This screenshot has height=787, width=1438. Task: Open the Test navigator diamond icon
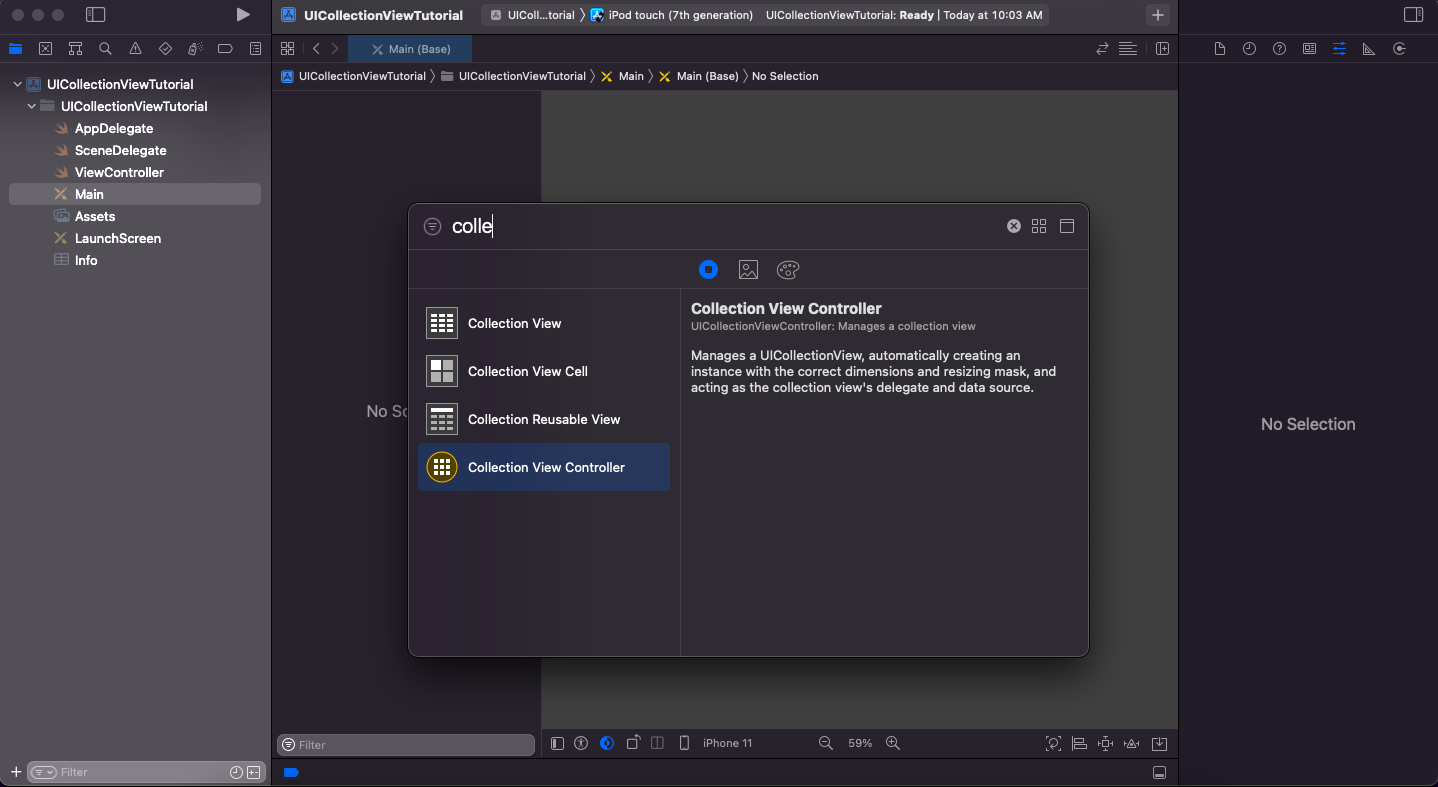165,48
